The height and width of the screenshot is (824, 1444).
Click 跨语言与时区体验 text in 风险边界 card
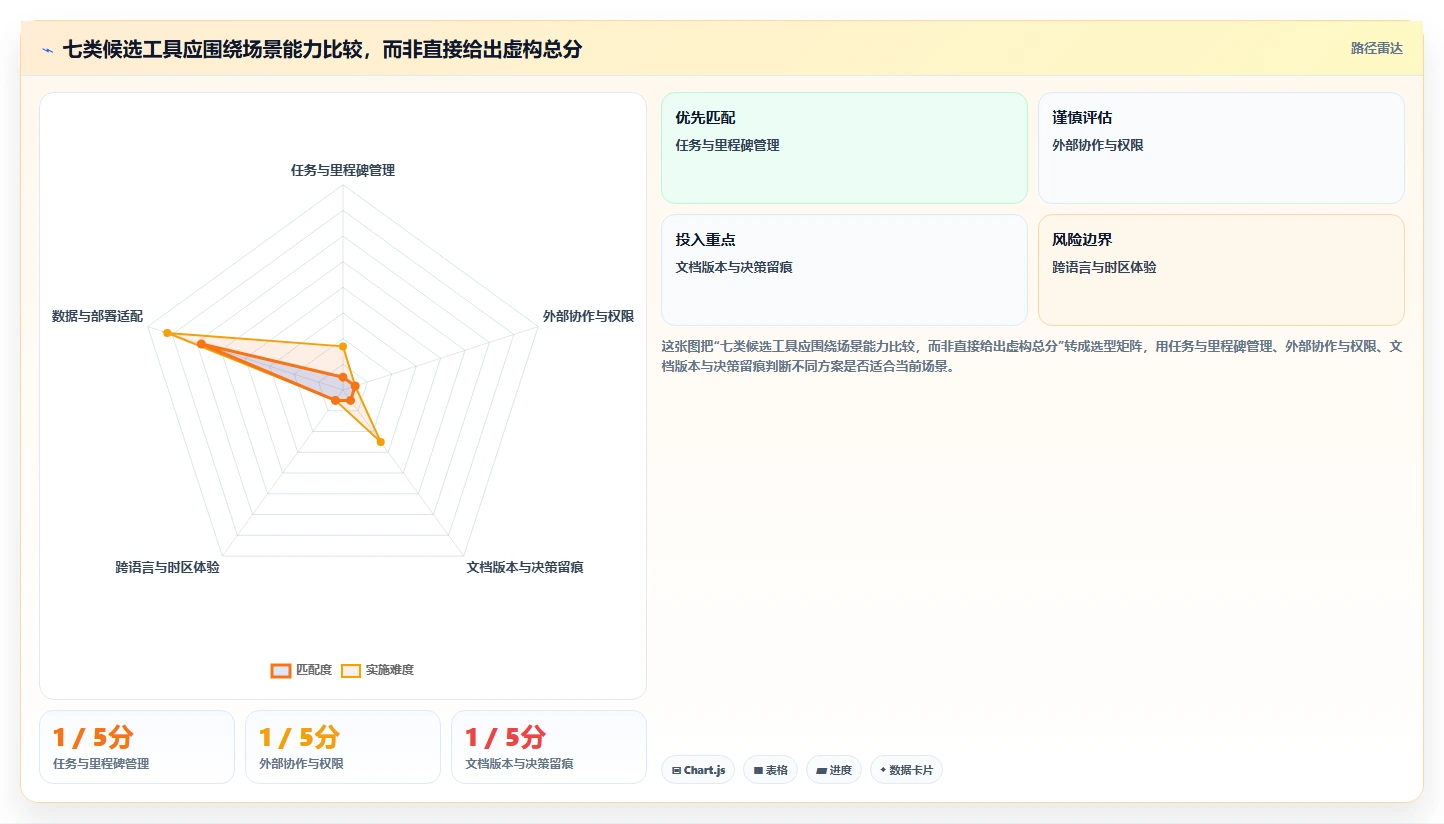1104,267
